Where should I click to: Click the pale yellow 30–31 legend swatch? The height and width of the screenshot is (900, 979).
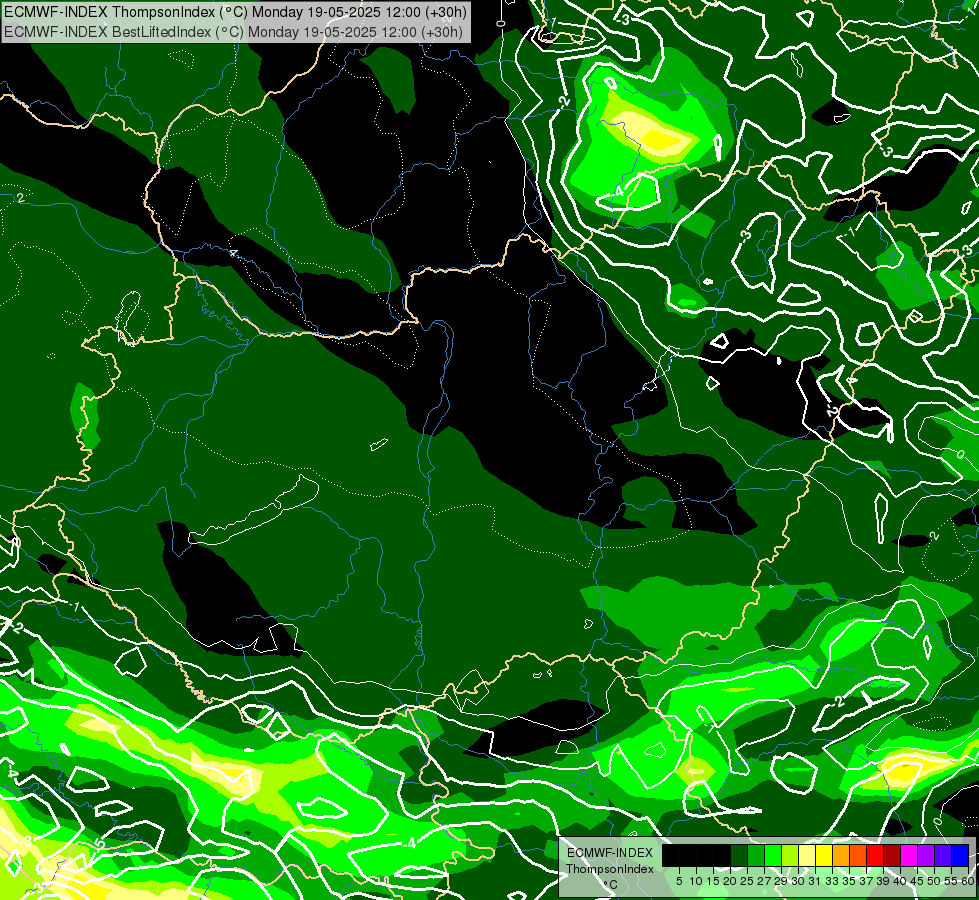click(x=807, y=855)
